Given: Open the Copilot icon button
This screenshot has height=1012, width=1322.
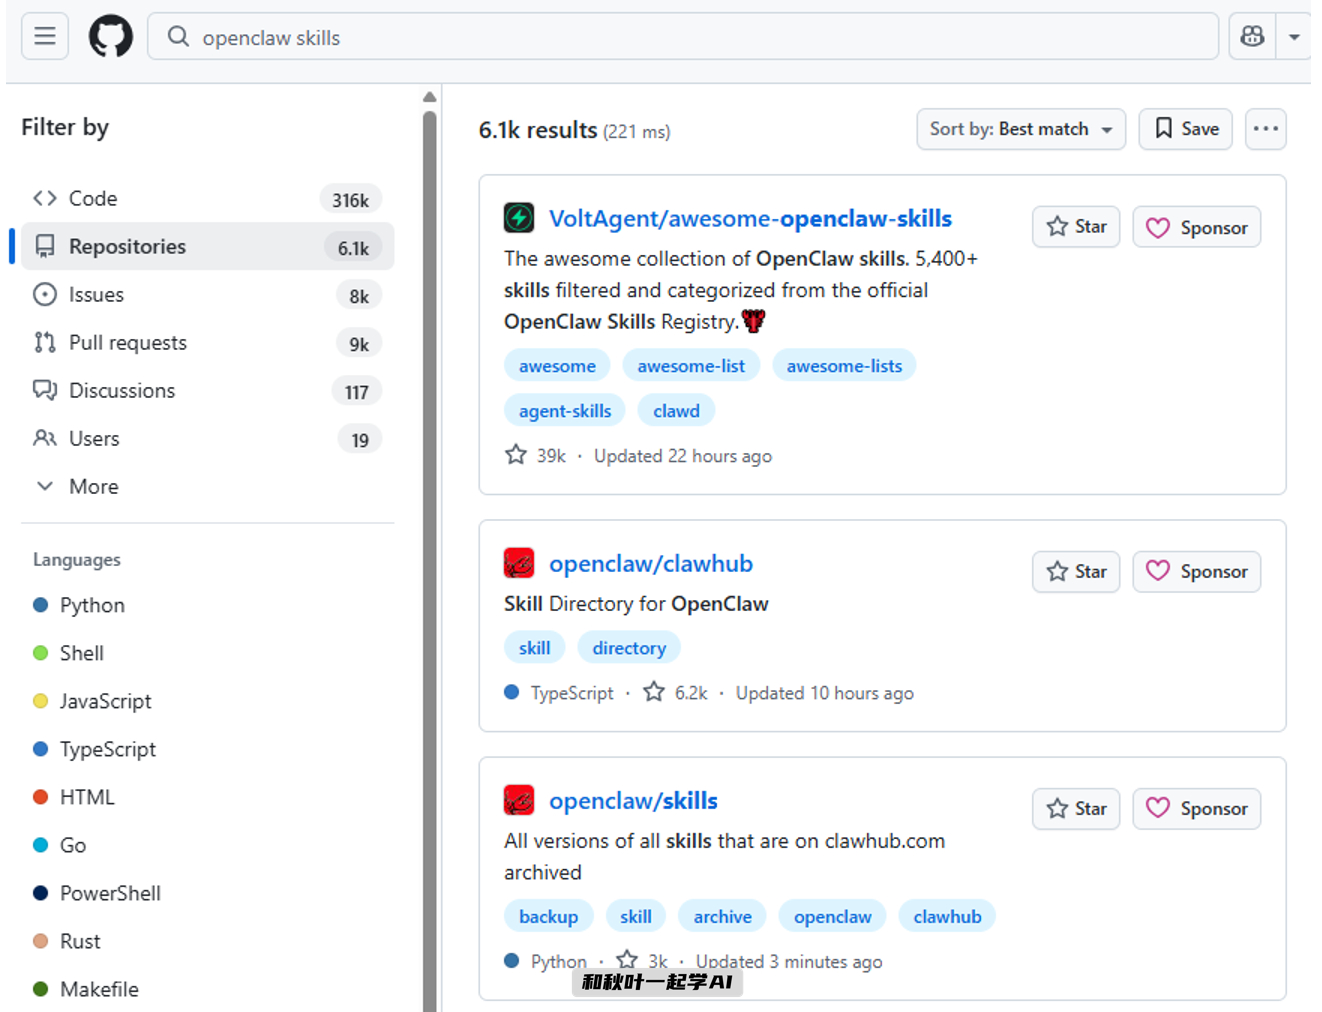Looking at the screenshot, I should point(1252,37).
